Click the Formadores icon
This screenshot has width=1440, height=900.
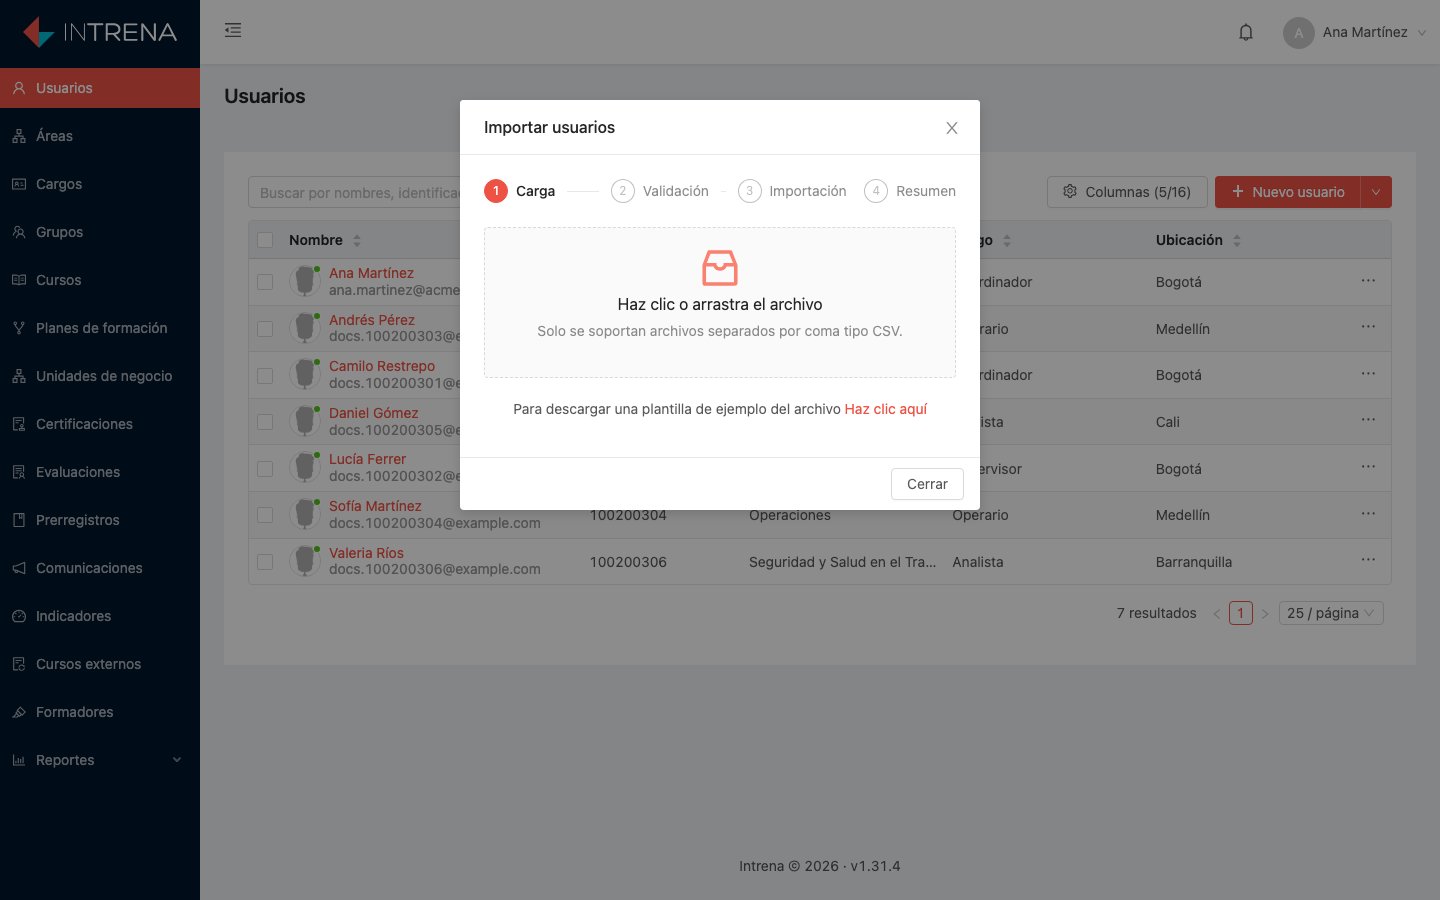(x=19, y=712)
